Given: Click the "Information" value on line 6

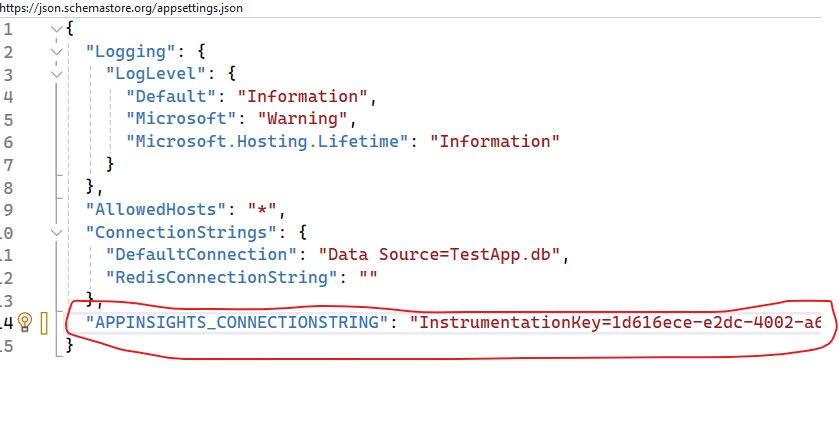Looking at the screenshot, I should [495, 141].
